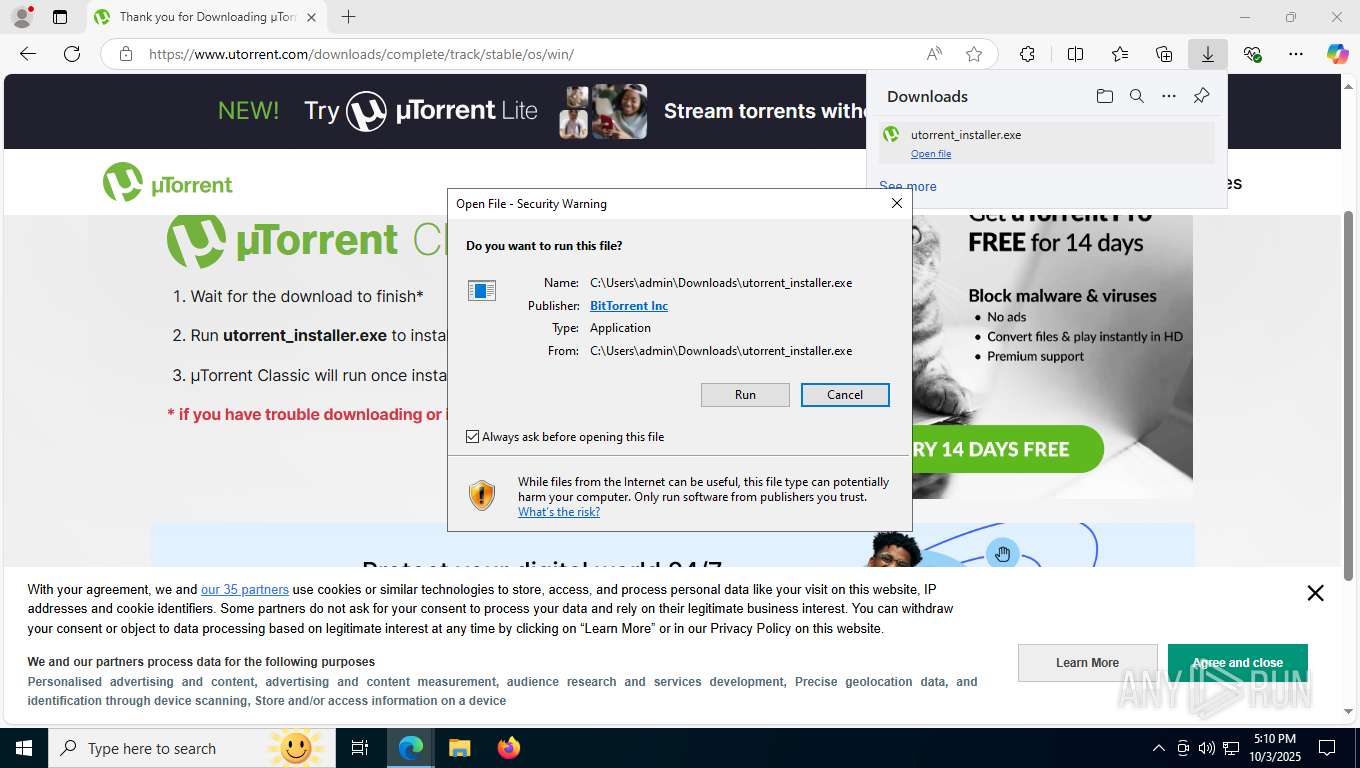Click the Edge profile avatar icon

21,17
